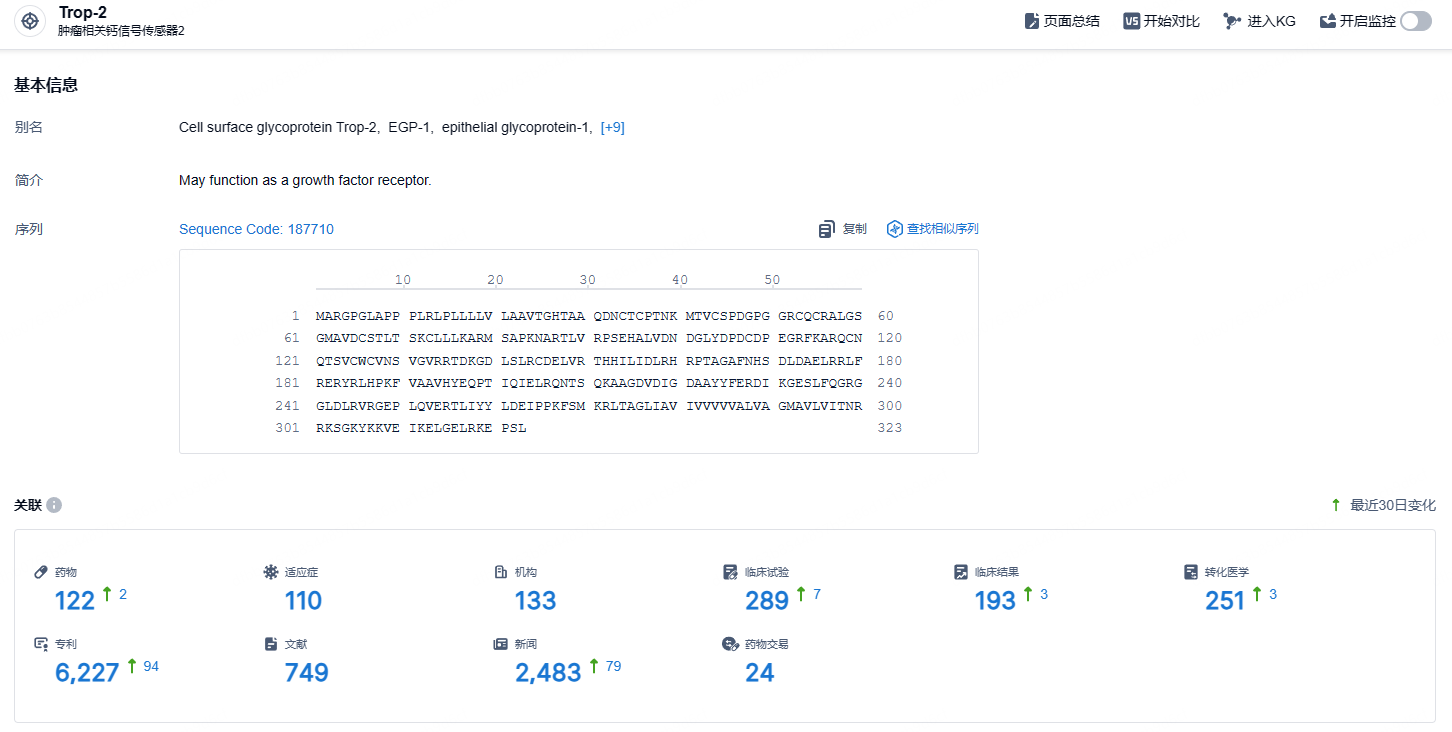Image resolution: width=1452 pixels, height=732 pixels.
Task: Click sequence row starting RKSGKYKKVE
Action: tap(421, 428)
